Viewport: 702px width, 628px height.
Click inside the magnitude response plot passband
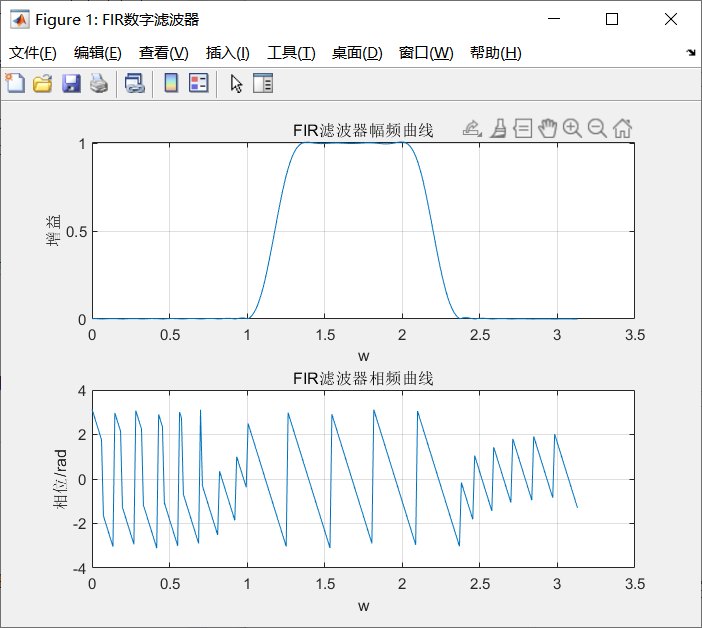click(363, 231)
